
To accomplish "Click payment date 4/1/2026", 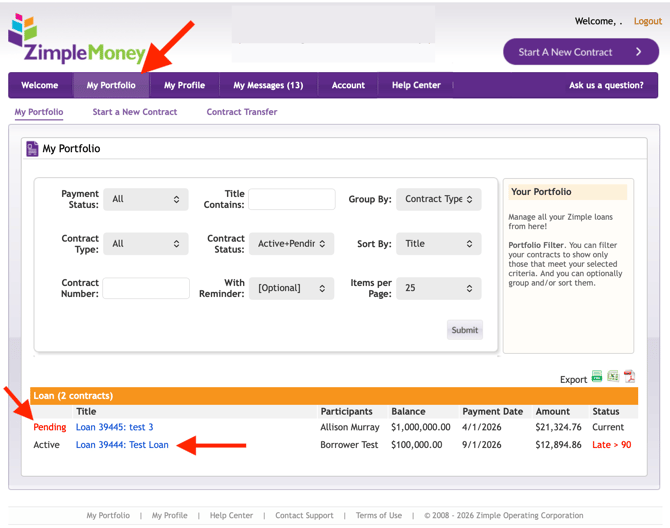I will point(482,427).
